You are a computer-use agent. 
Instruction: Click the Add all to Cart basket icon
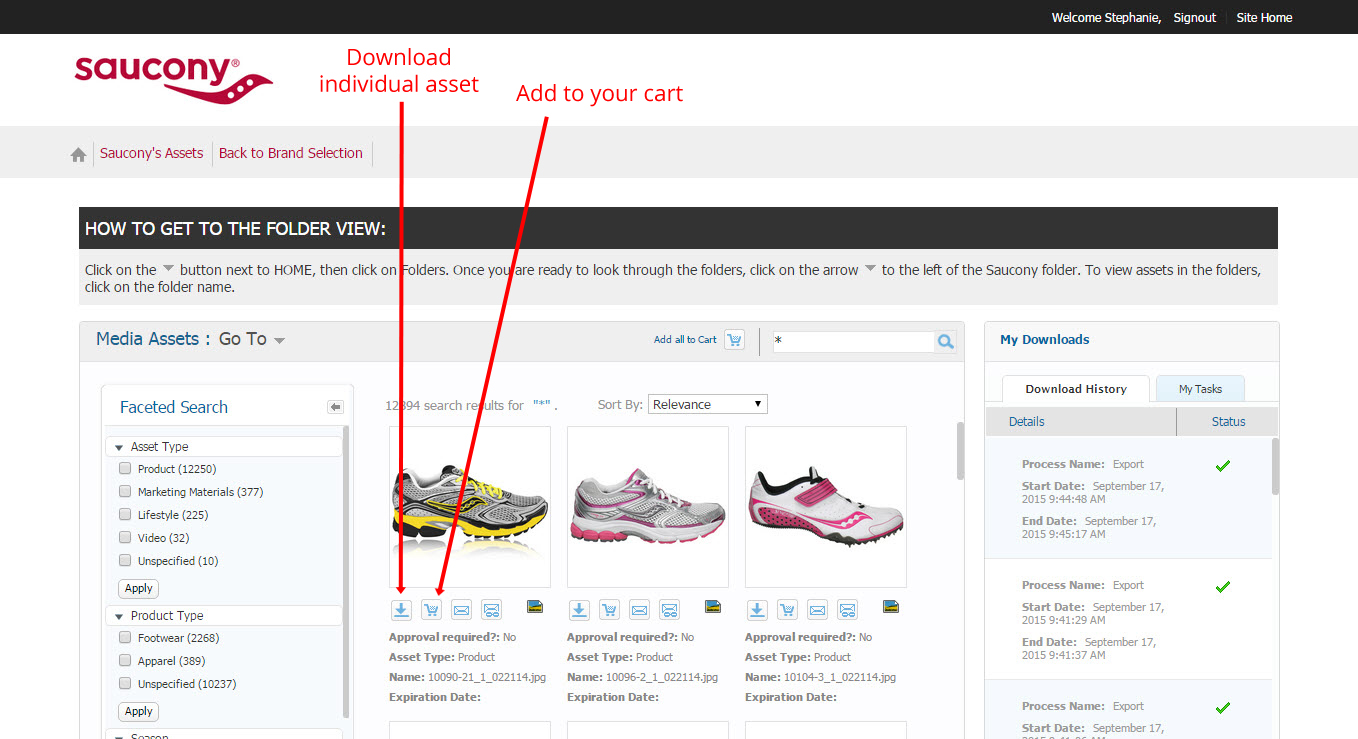(x=735, y=340)
